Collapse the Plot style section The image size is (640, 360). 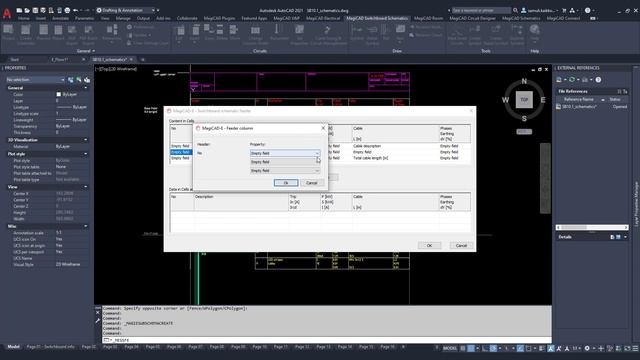coord(85,154)
